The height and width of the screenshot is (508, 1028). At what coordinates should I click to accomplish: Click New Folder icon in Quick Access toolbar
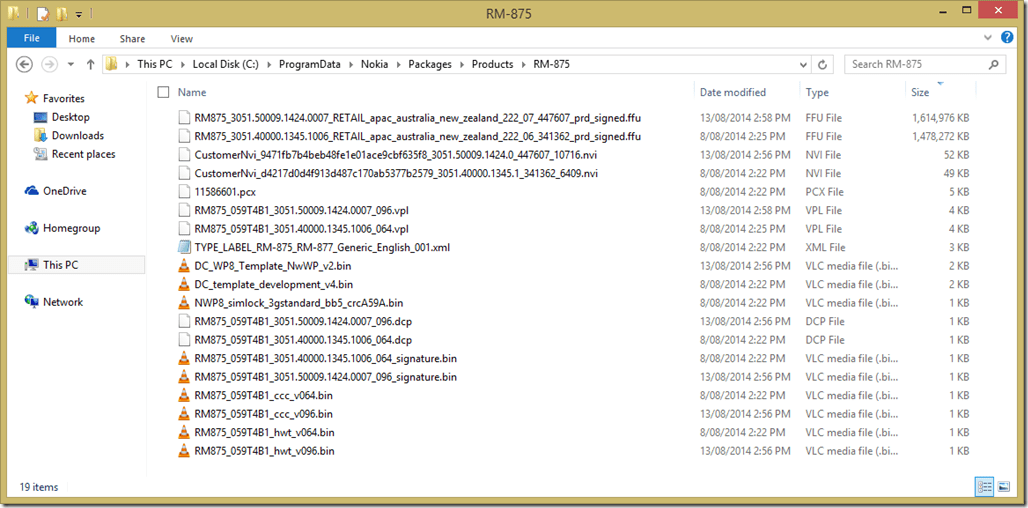62,14
